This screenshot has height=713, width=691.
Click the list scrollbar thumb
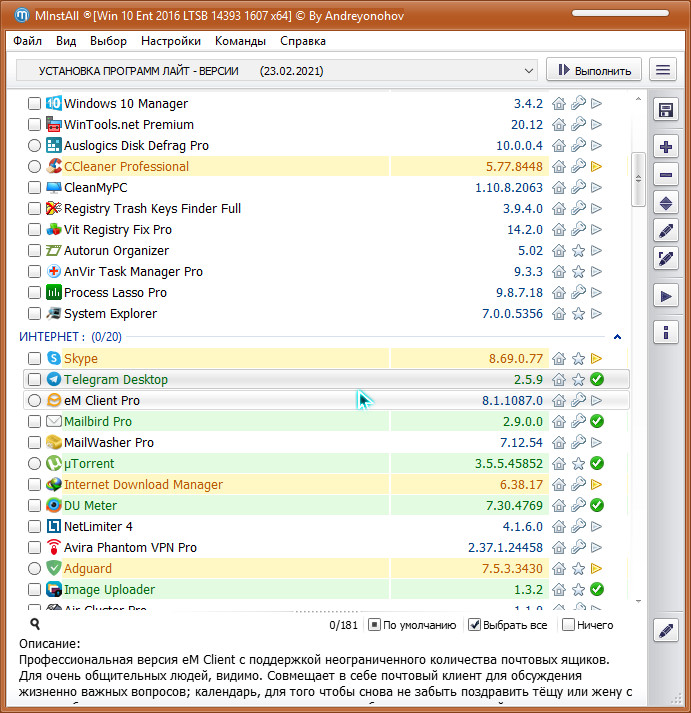(638, 179)
